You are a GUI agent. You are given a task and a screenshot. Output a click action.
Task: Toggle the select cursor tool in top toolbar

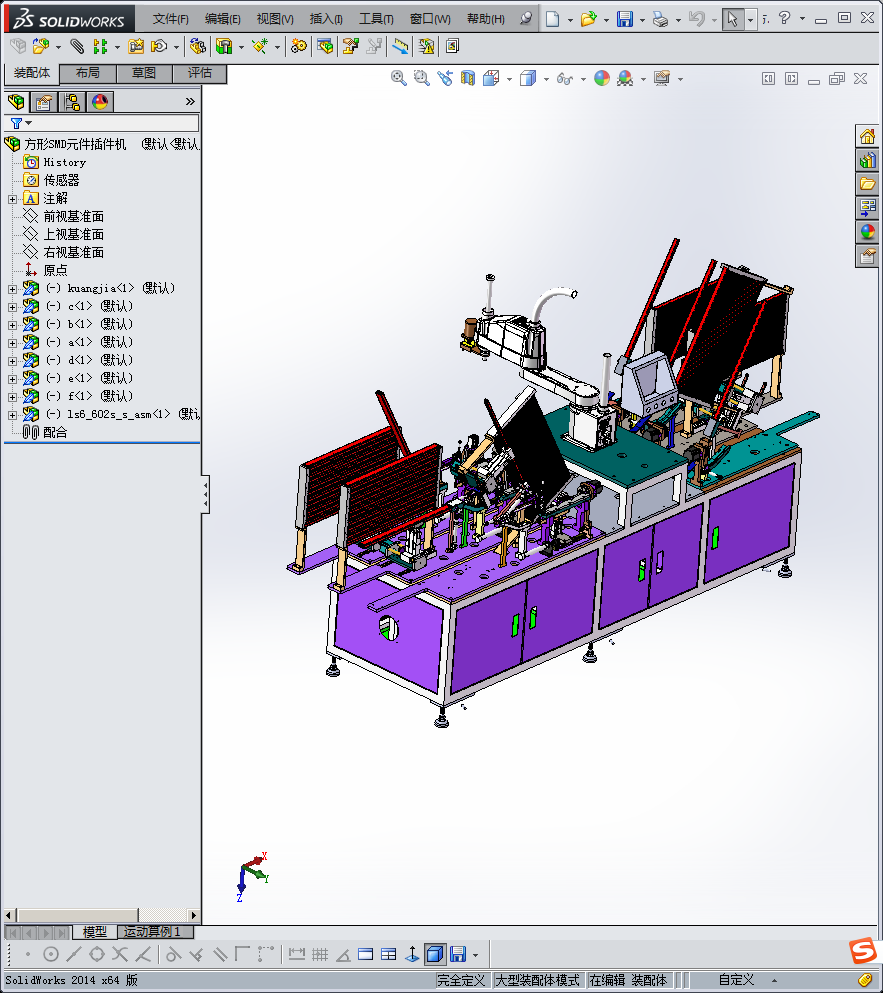tap(732, 19)
